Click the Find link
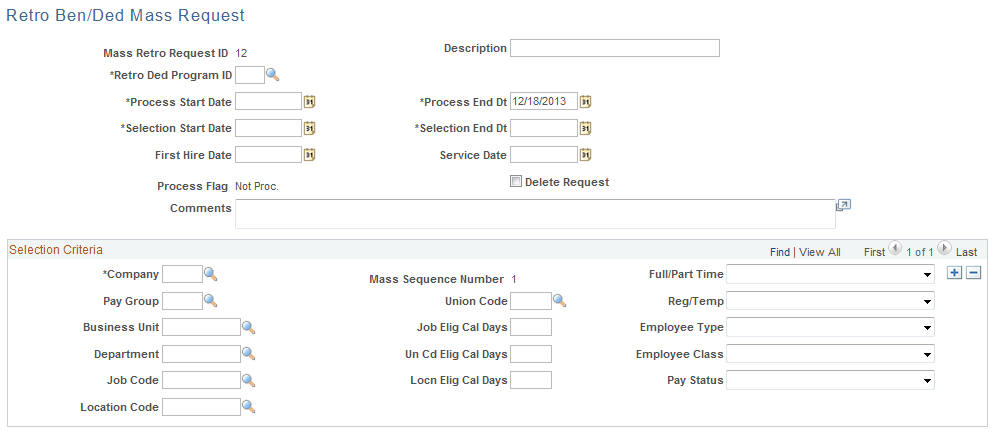Image resolution: width=994 pixels, height=432 pixels. pos(780,252)
